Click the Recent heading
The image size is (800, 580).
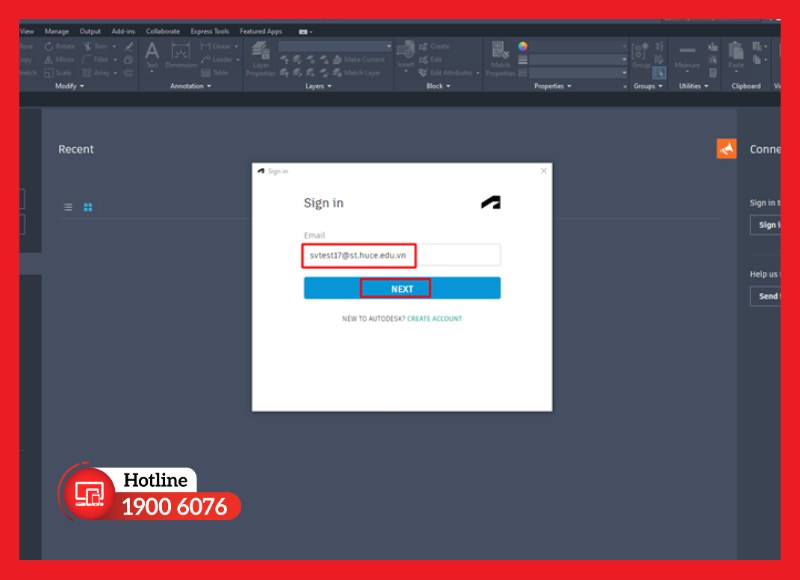76,149
